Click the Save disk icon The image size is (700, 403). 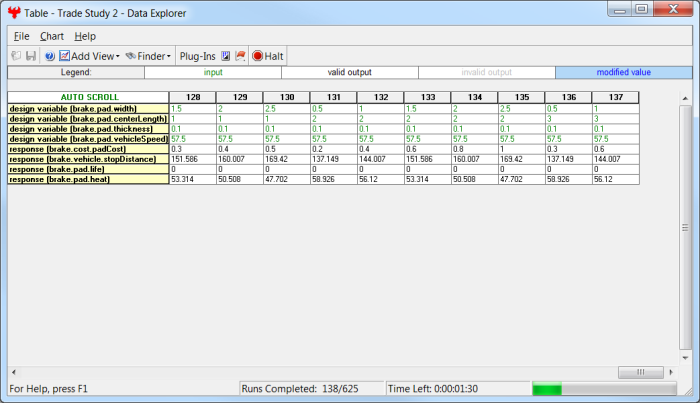31,56
